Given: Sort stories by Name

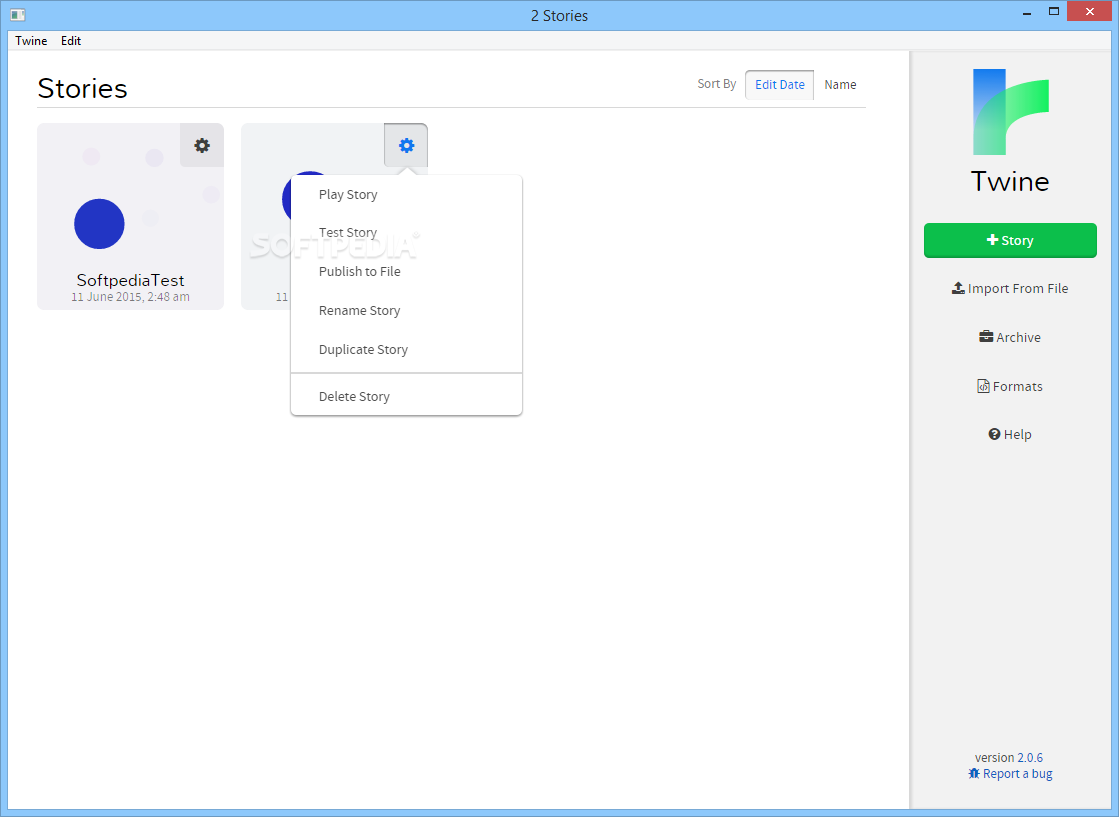Looking at the screenshot, I should (x=840, y=85).
